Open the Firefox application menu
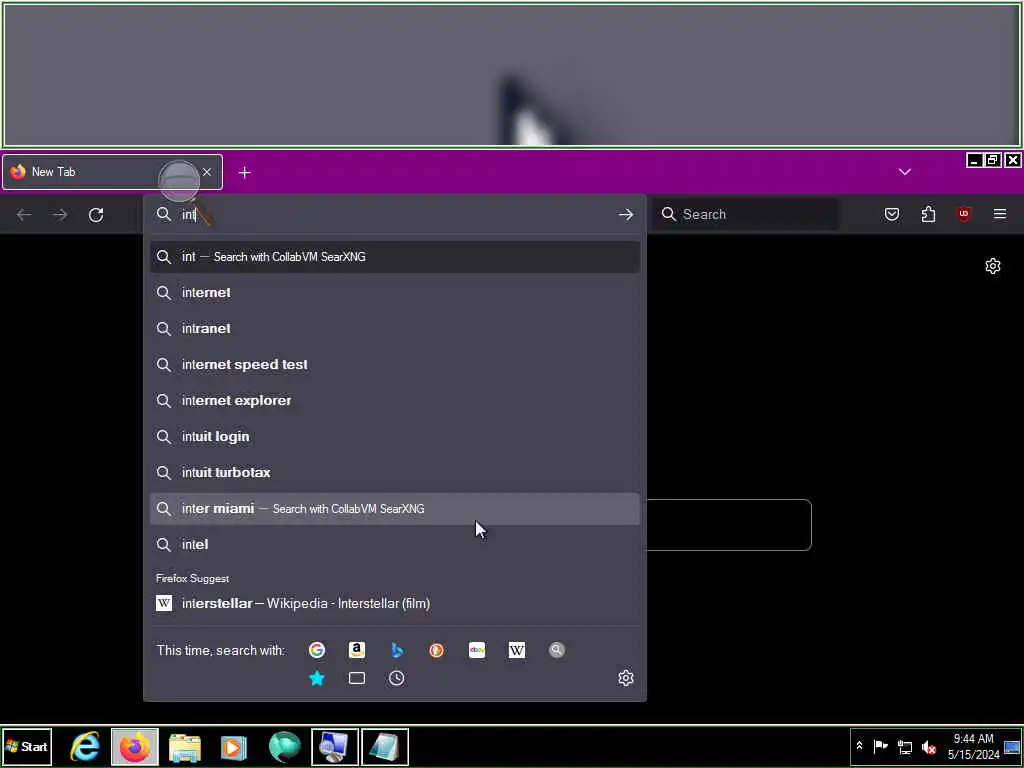1024x768 pixels. (x=1000, y=214)
